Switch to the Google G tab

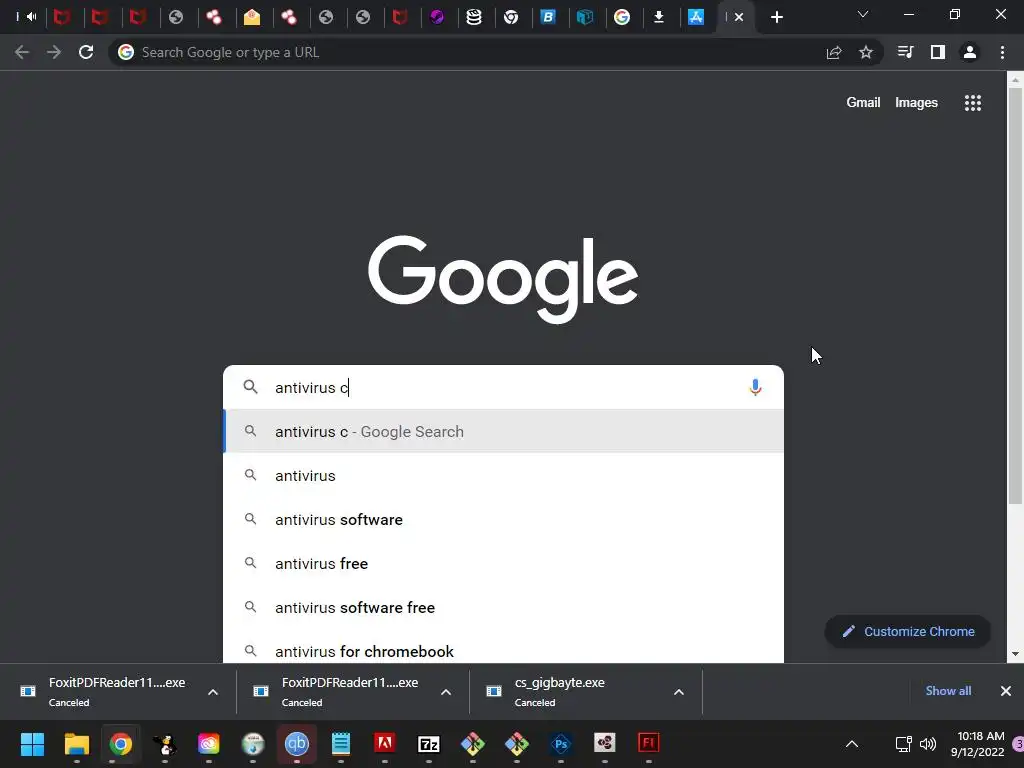coord(622,17)
